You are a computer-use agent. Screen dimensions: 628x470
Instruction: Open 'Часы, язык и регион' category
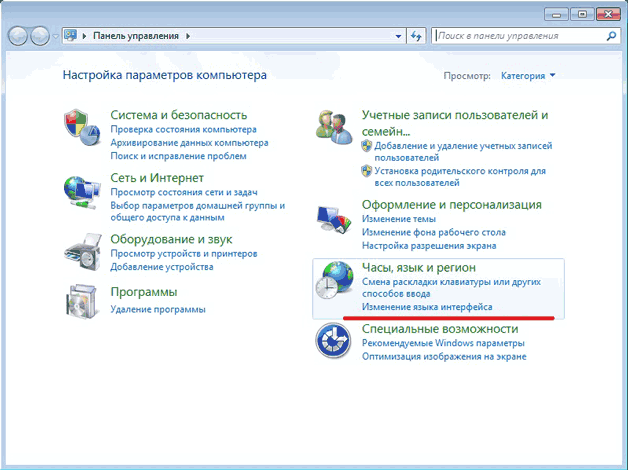(419, 267)
